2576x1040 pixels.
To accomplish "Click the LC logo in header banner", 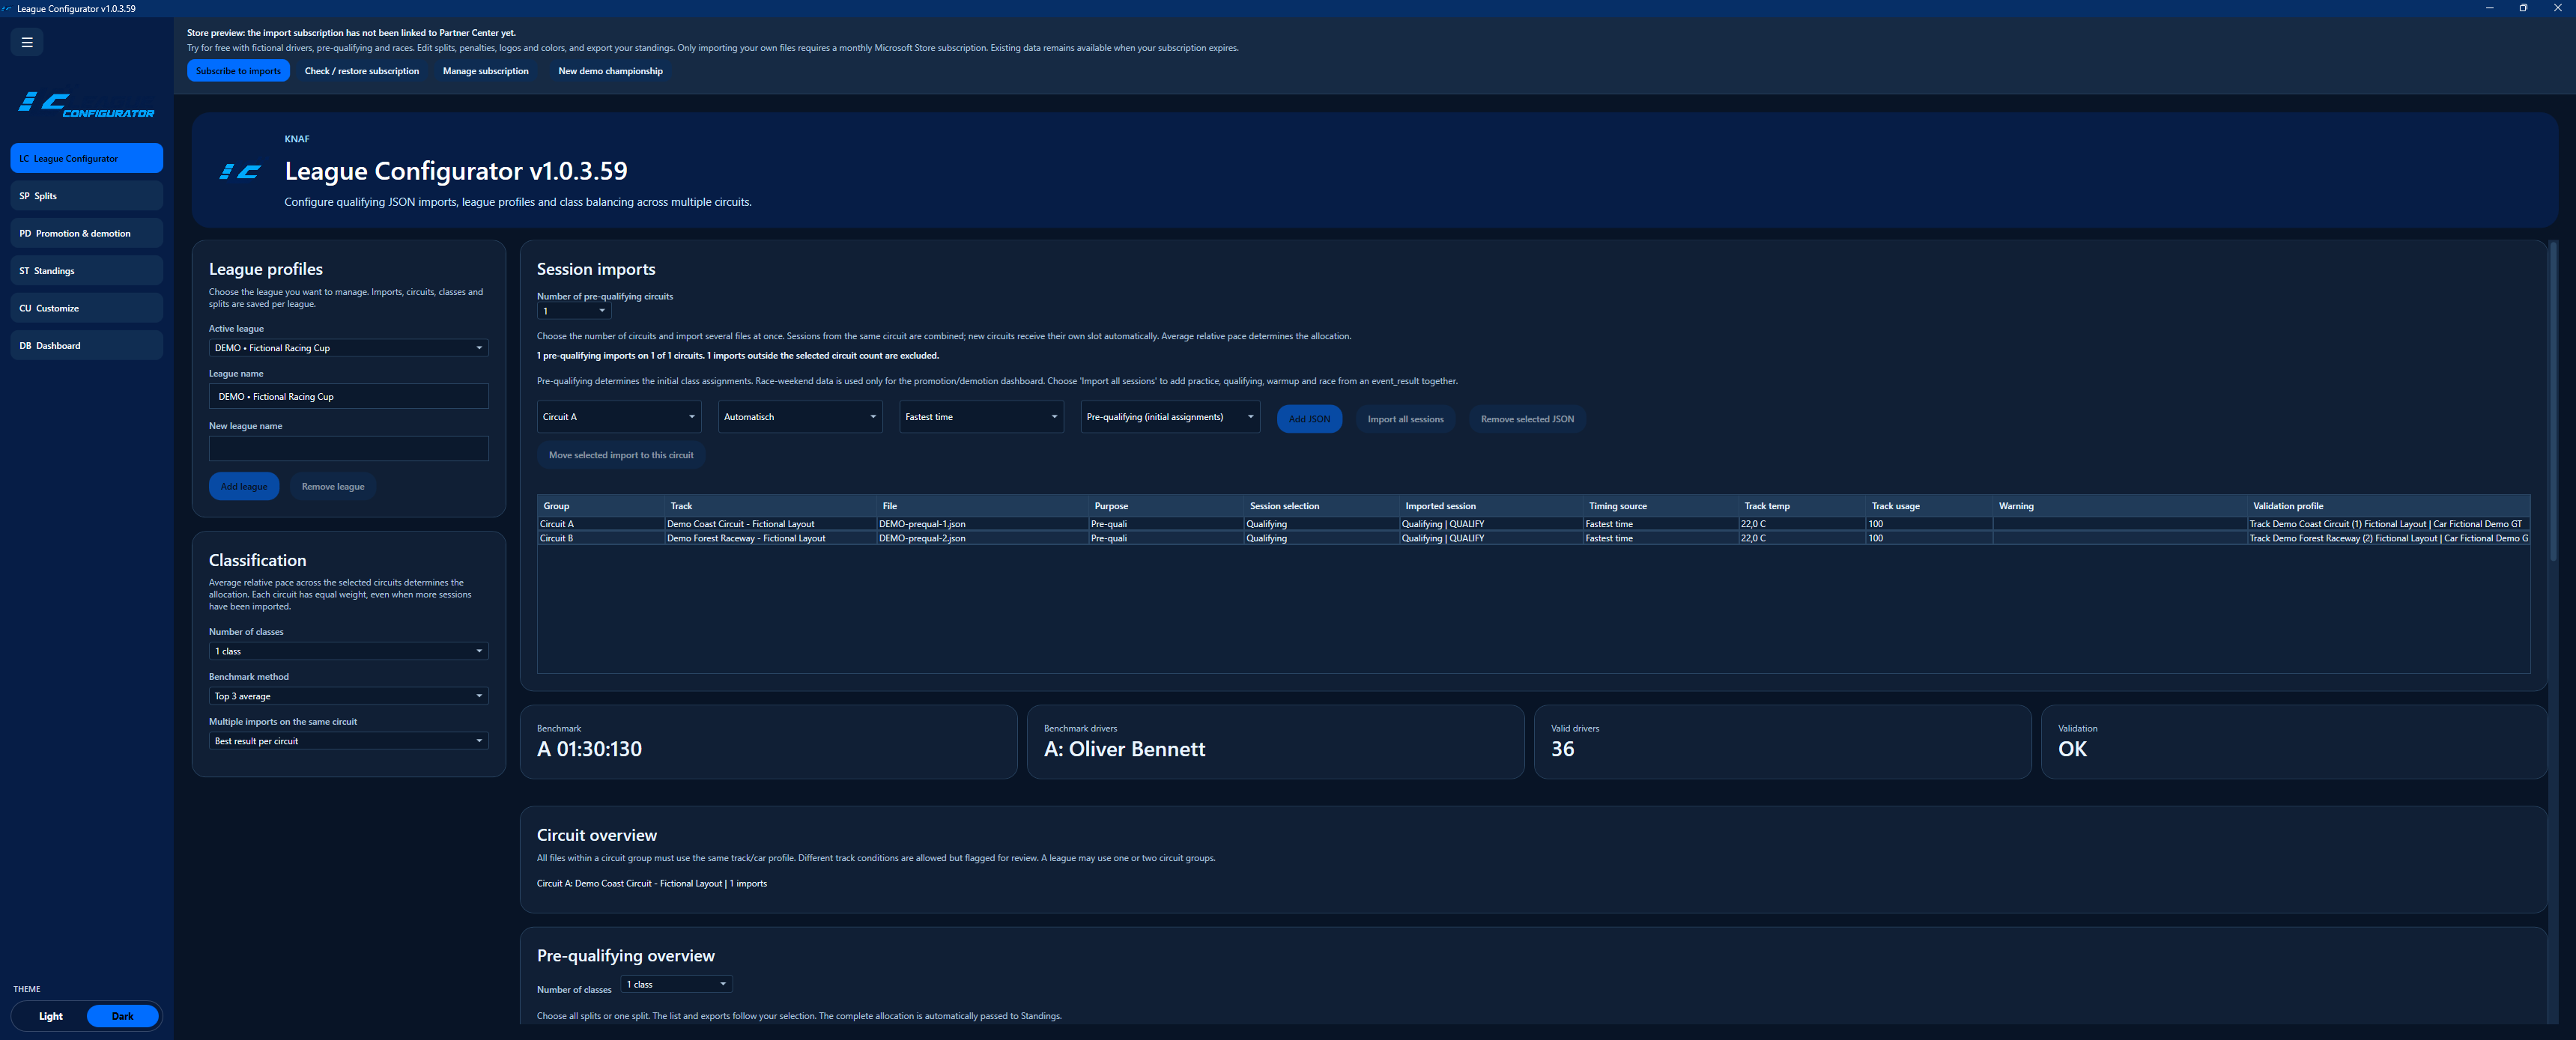I will [240, 172].
